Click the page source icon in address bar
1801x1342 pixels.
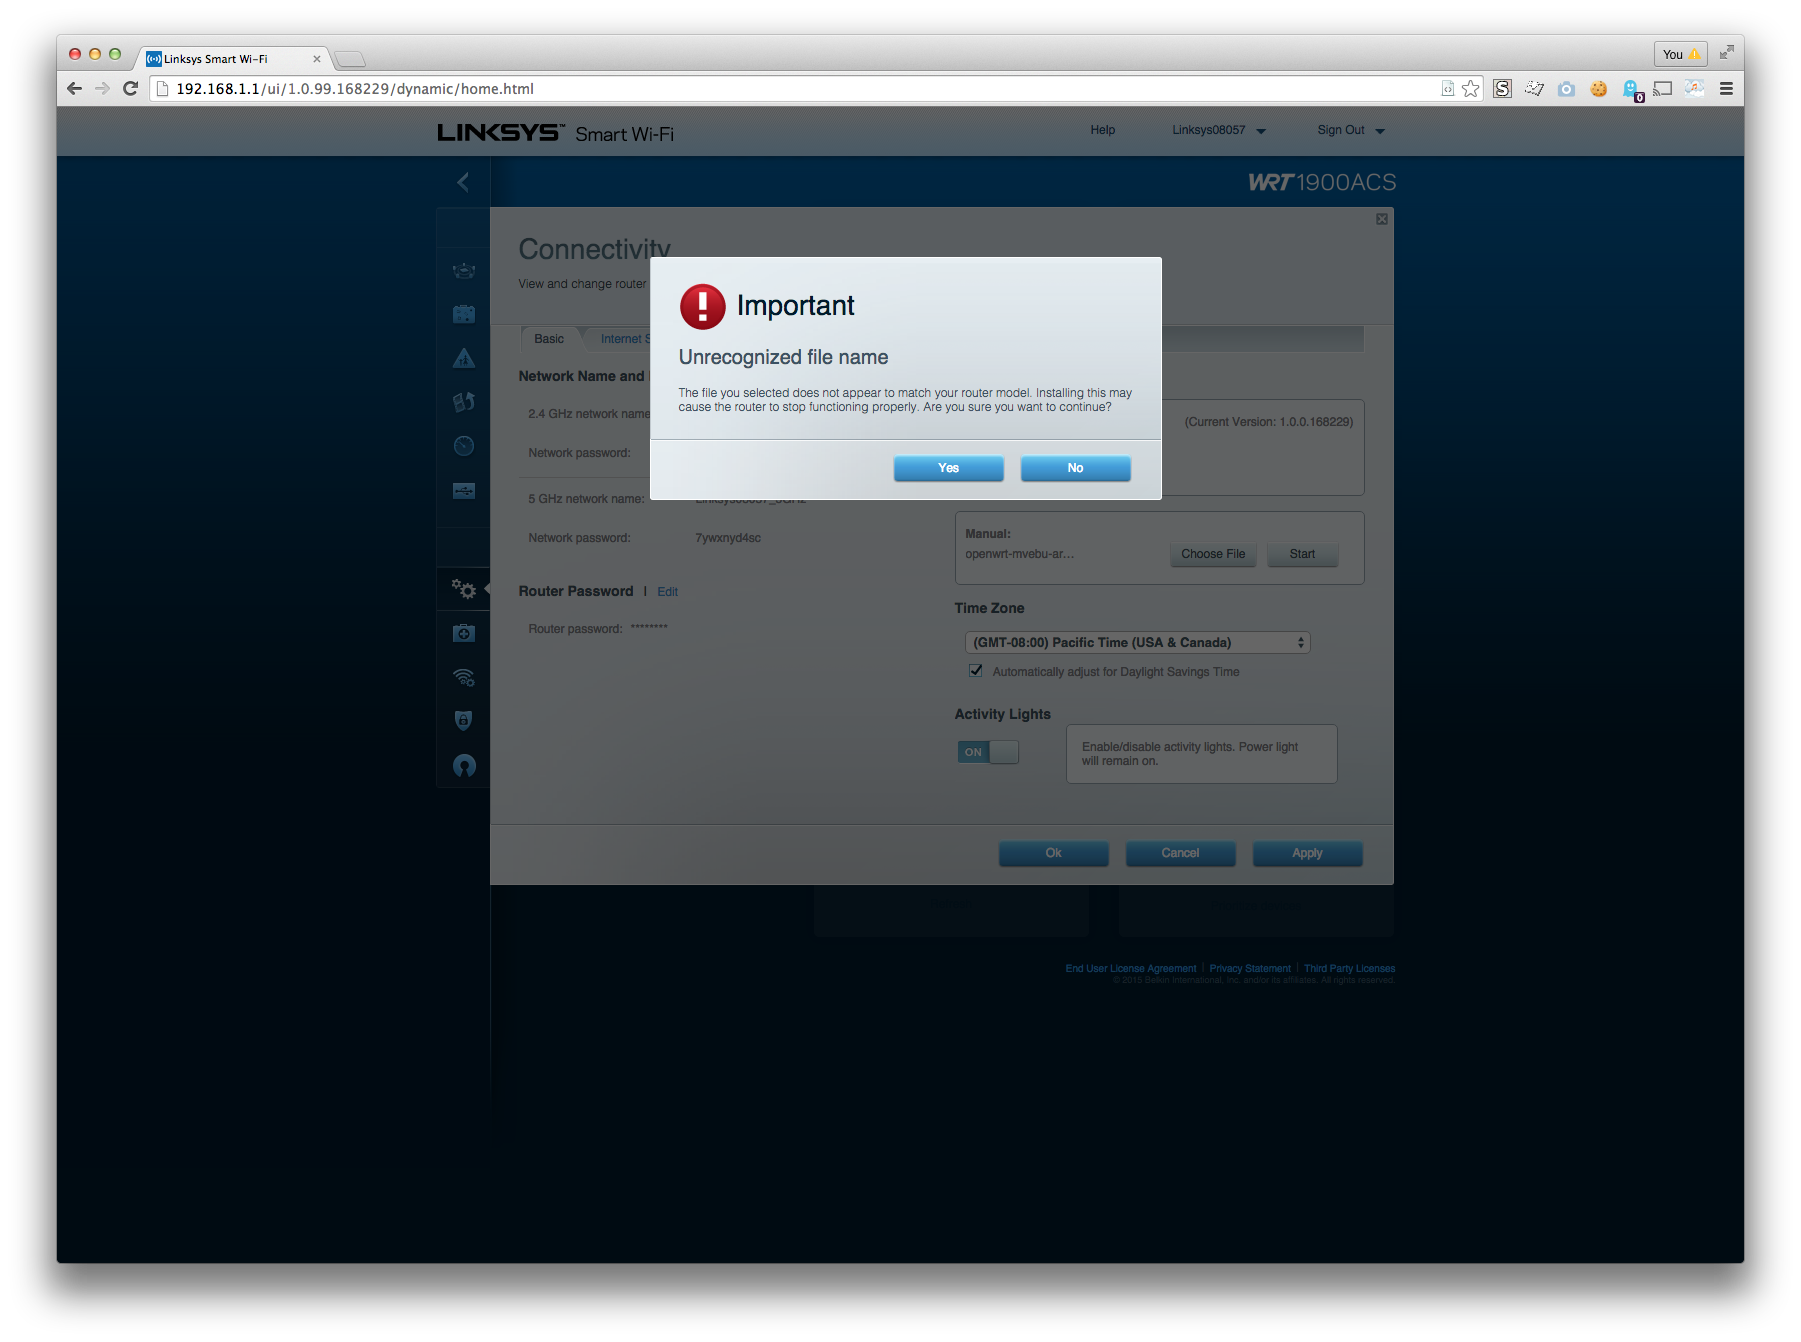pyautogui.click(x=1447, y=89)
